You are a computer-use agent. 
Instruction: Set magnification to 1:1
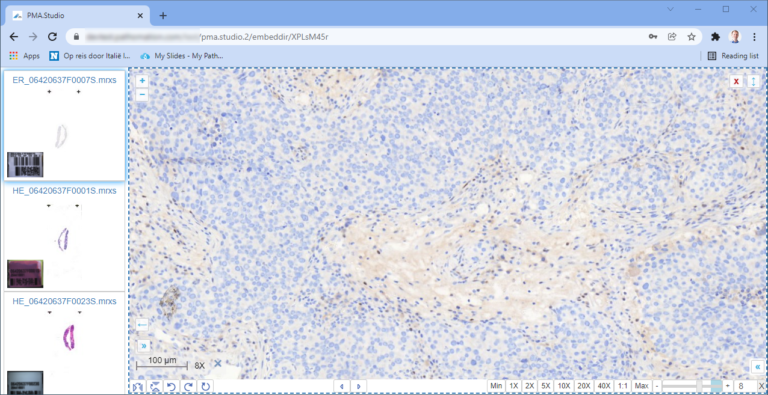623,386
